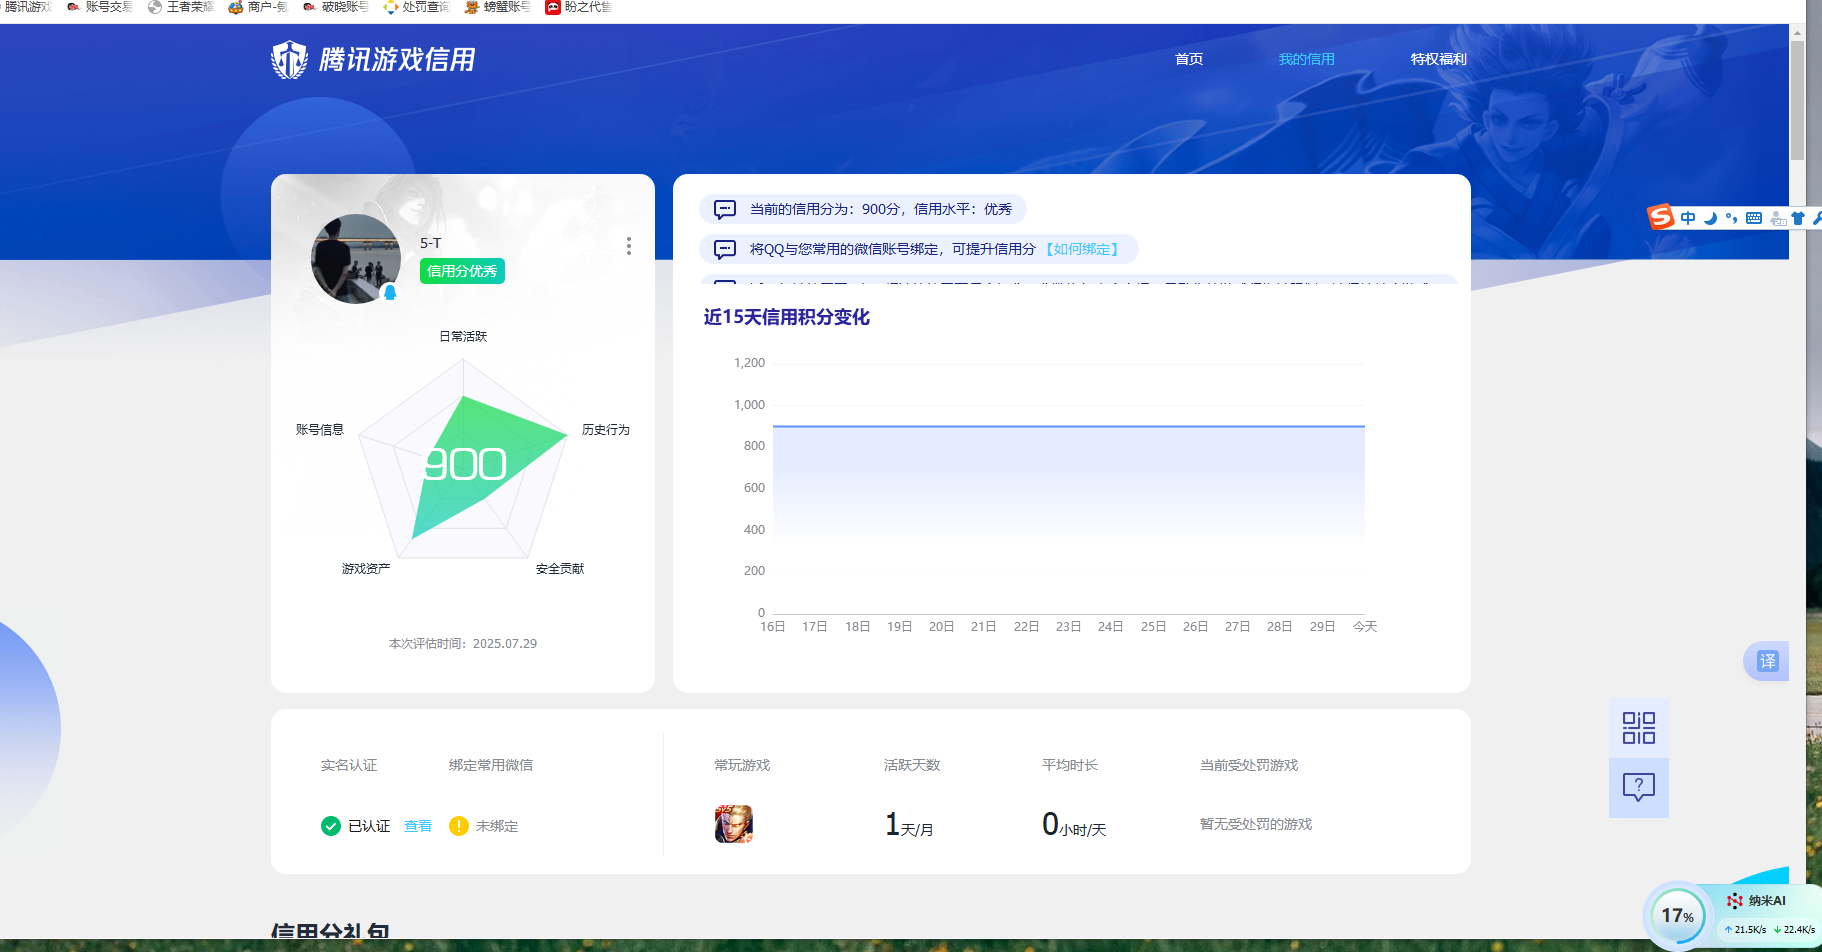Viewport: 1822px width, 952px height.
Task: Click the 绑定常用微信 label
Action: (x=491, y=765)
